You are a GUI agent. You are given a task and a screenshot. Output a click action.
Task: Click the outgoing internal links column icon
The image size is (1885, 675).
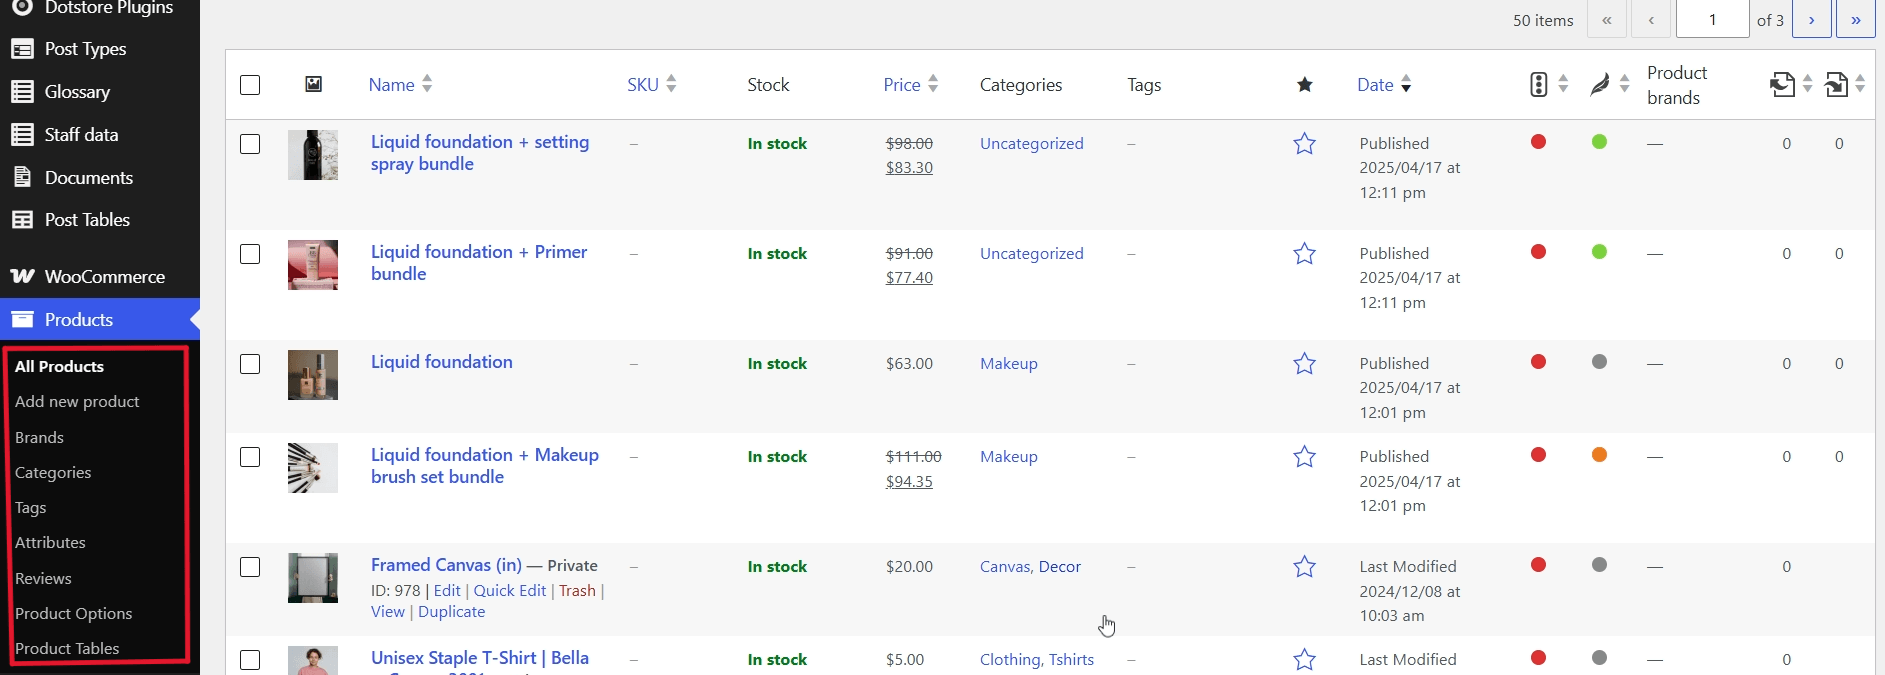pyautogui.click(x=1782, y=85)
